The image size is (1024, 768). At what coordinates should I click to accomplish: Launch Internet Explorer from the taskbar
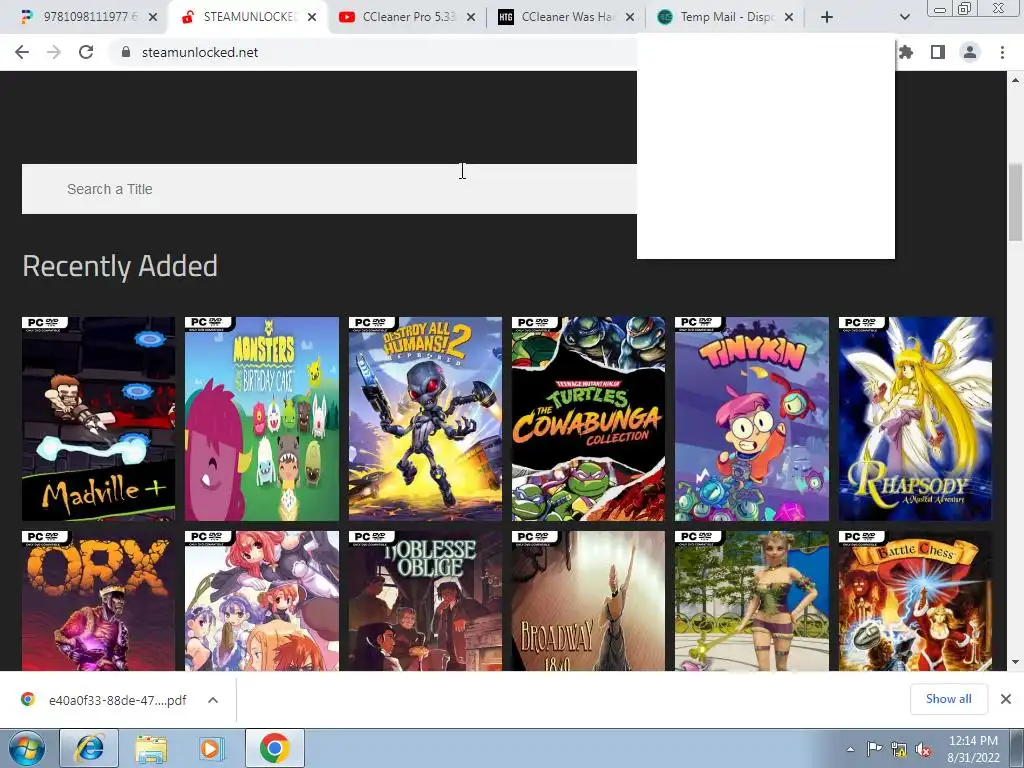[89, 748]
